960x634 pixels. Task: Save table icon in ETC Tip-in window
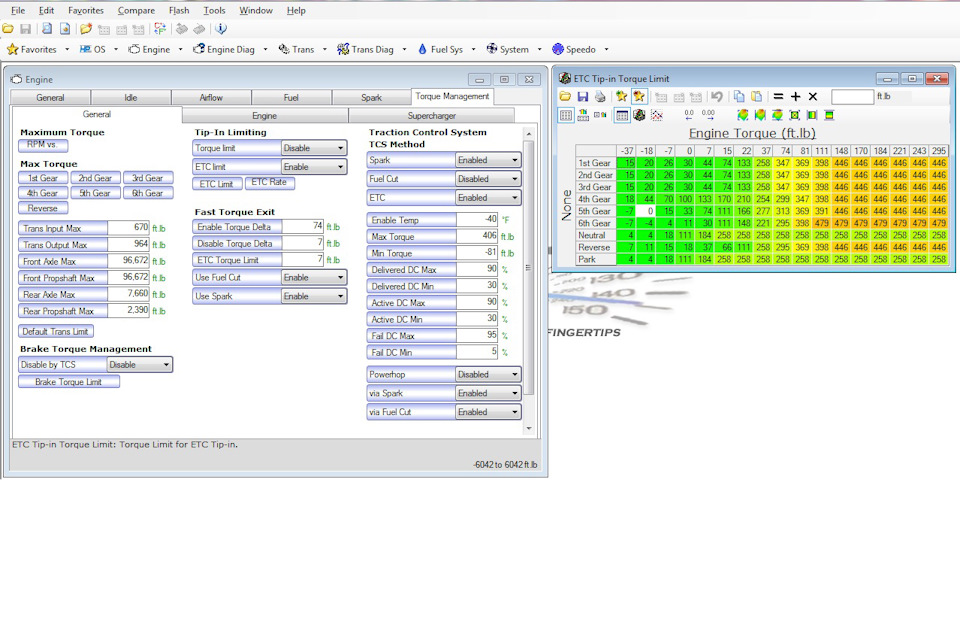tap(582, 97)
